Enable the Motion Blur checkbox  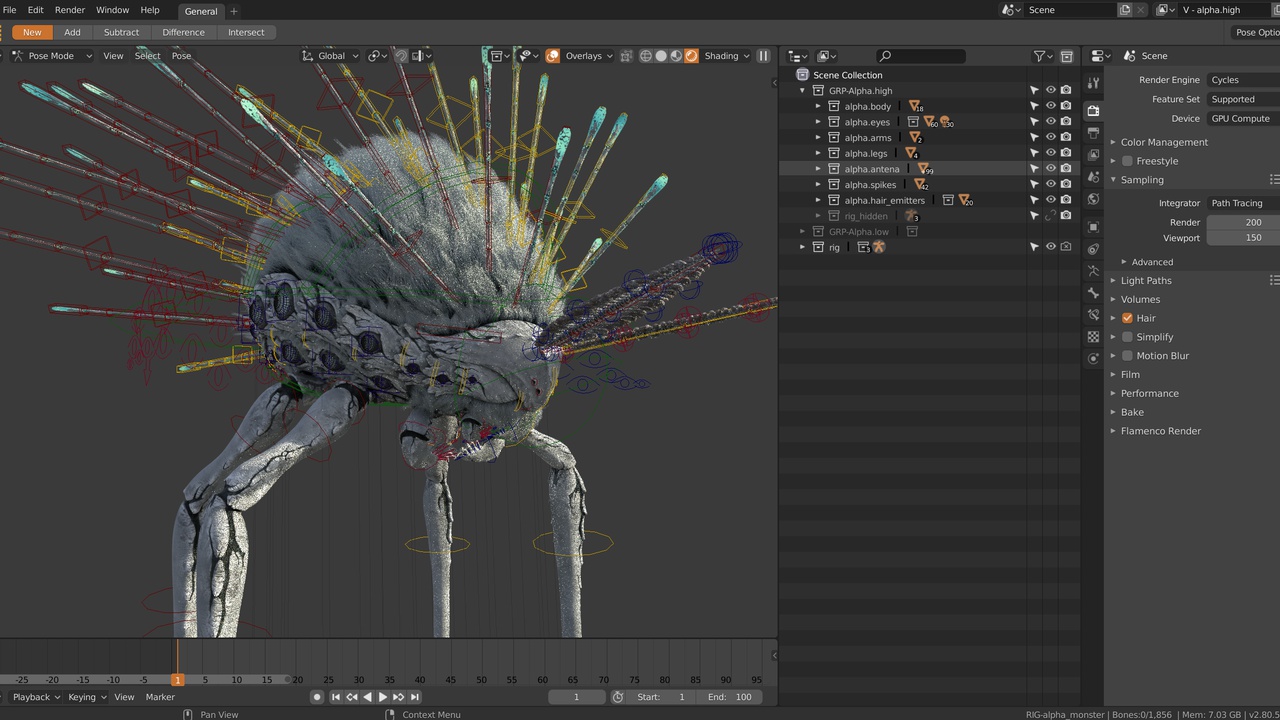pos(1127,356)
